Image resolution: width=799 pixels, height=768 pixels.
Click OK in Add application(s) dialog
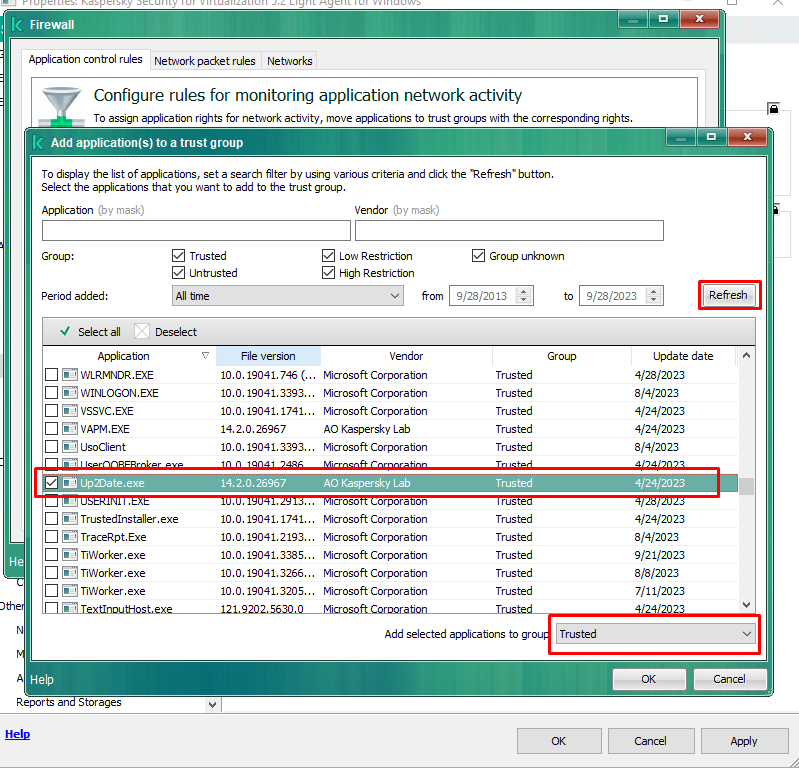pos(649,679)
